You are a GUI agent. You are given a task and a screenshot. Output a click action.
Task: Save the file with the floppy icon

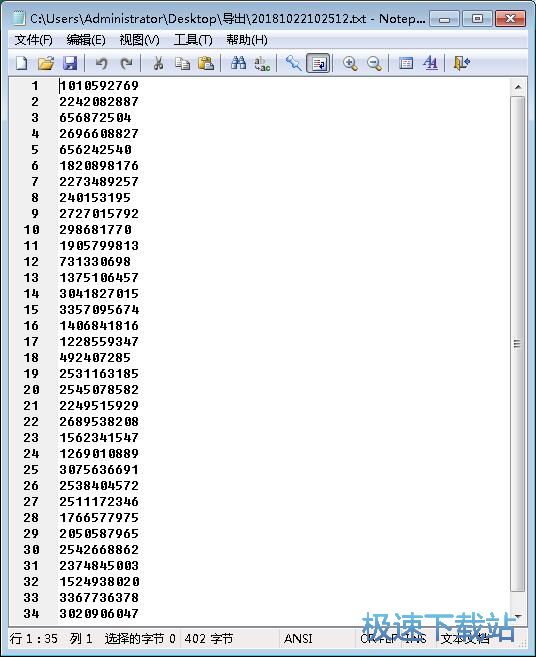tap(70, 63)
